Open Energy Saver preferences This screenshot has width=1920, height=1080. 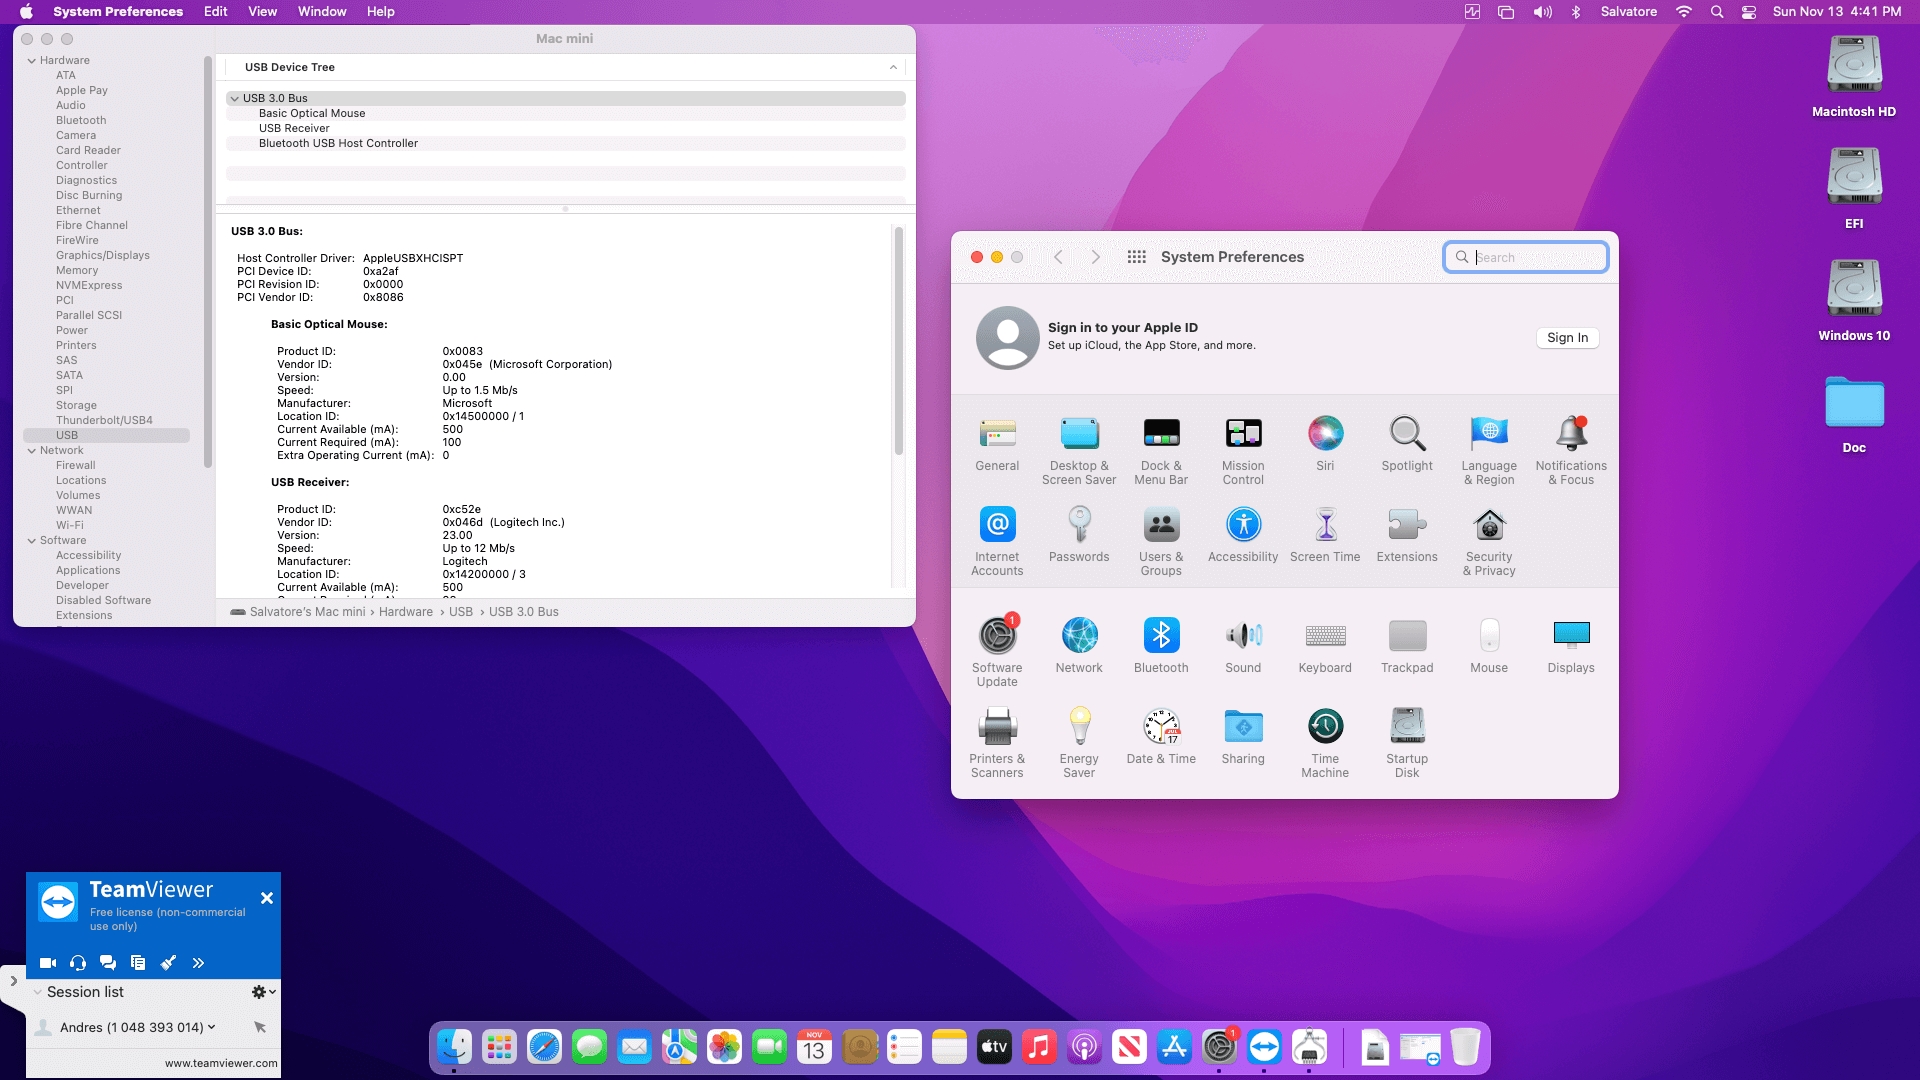(x=1079, y=744)
